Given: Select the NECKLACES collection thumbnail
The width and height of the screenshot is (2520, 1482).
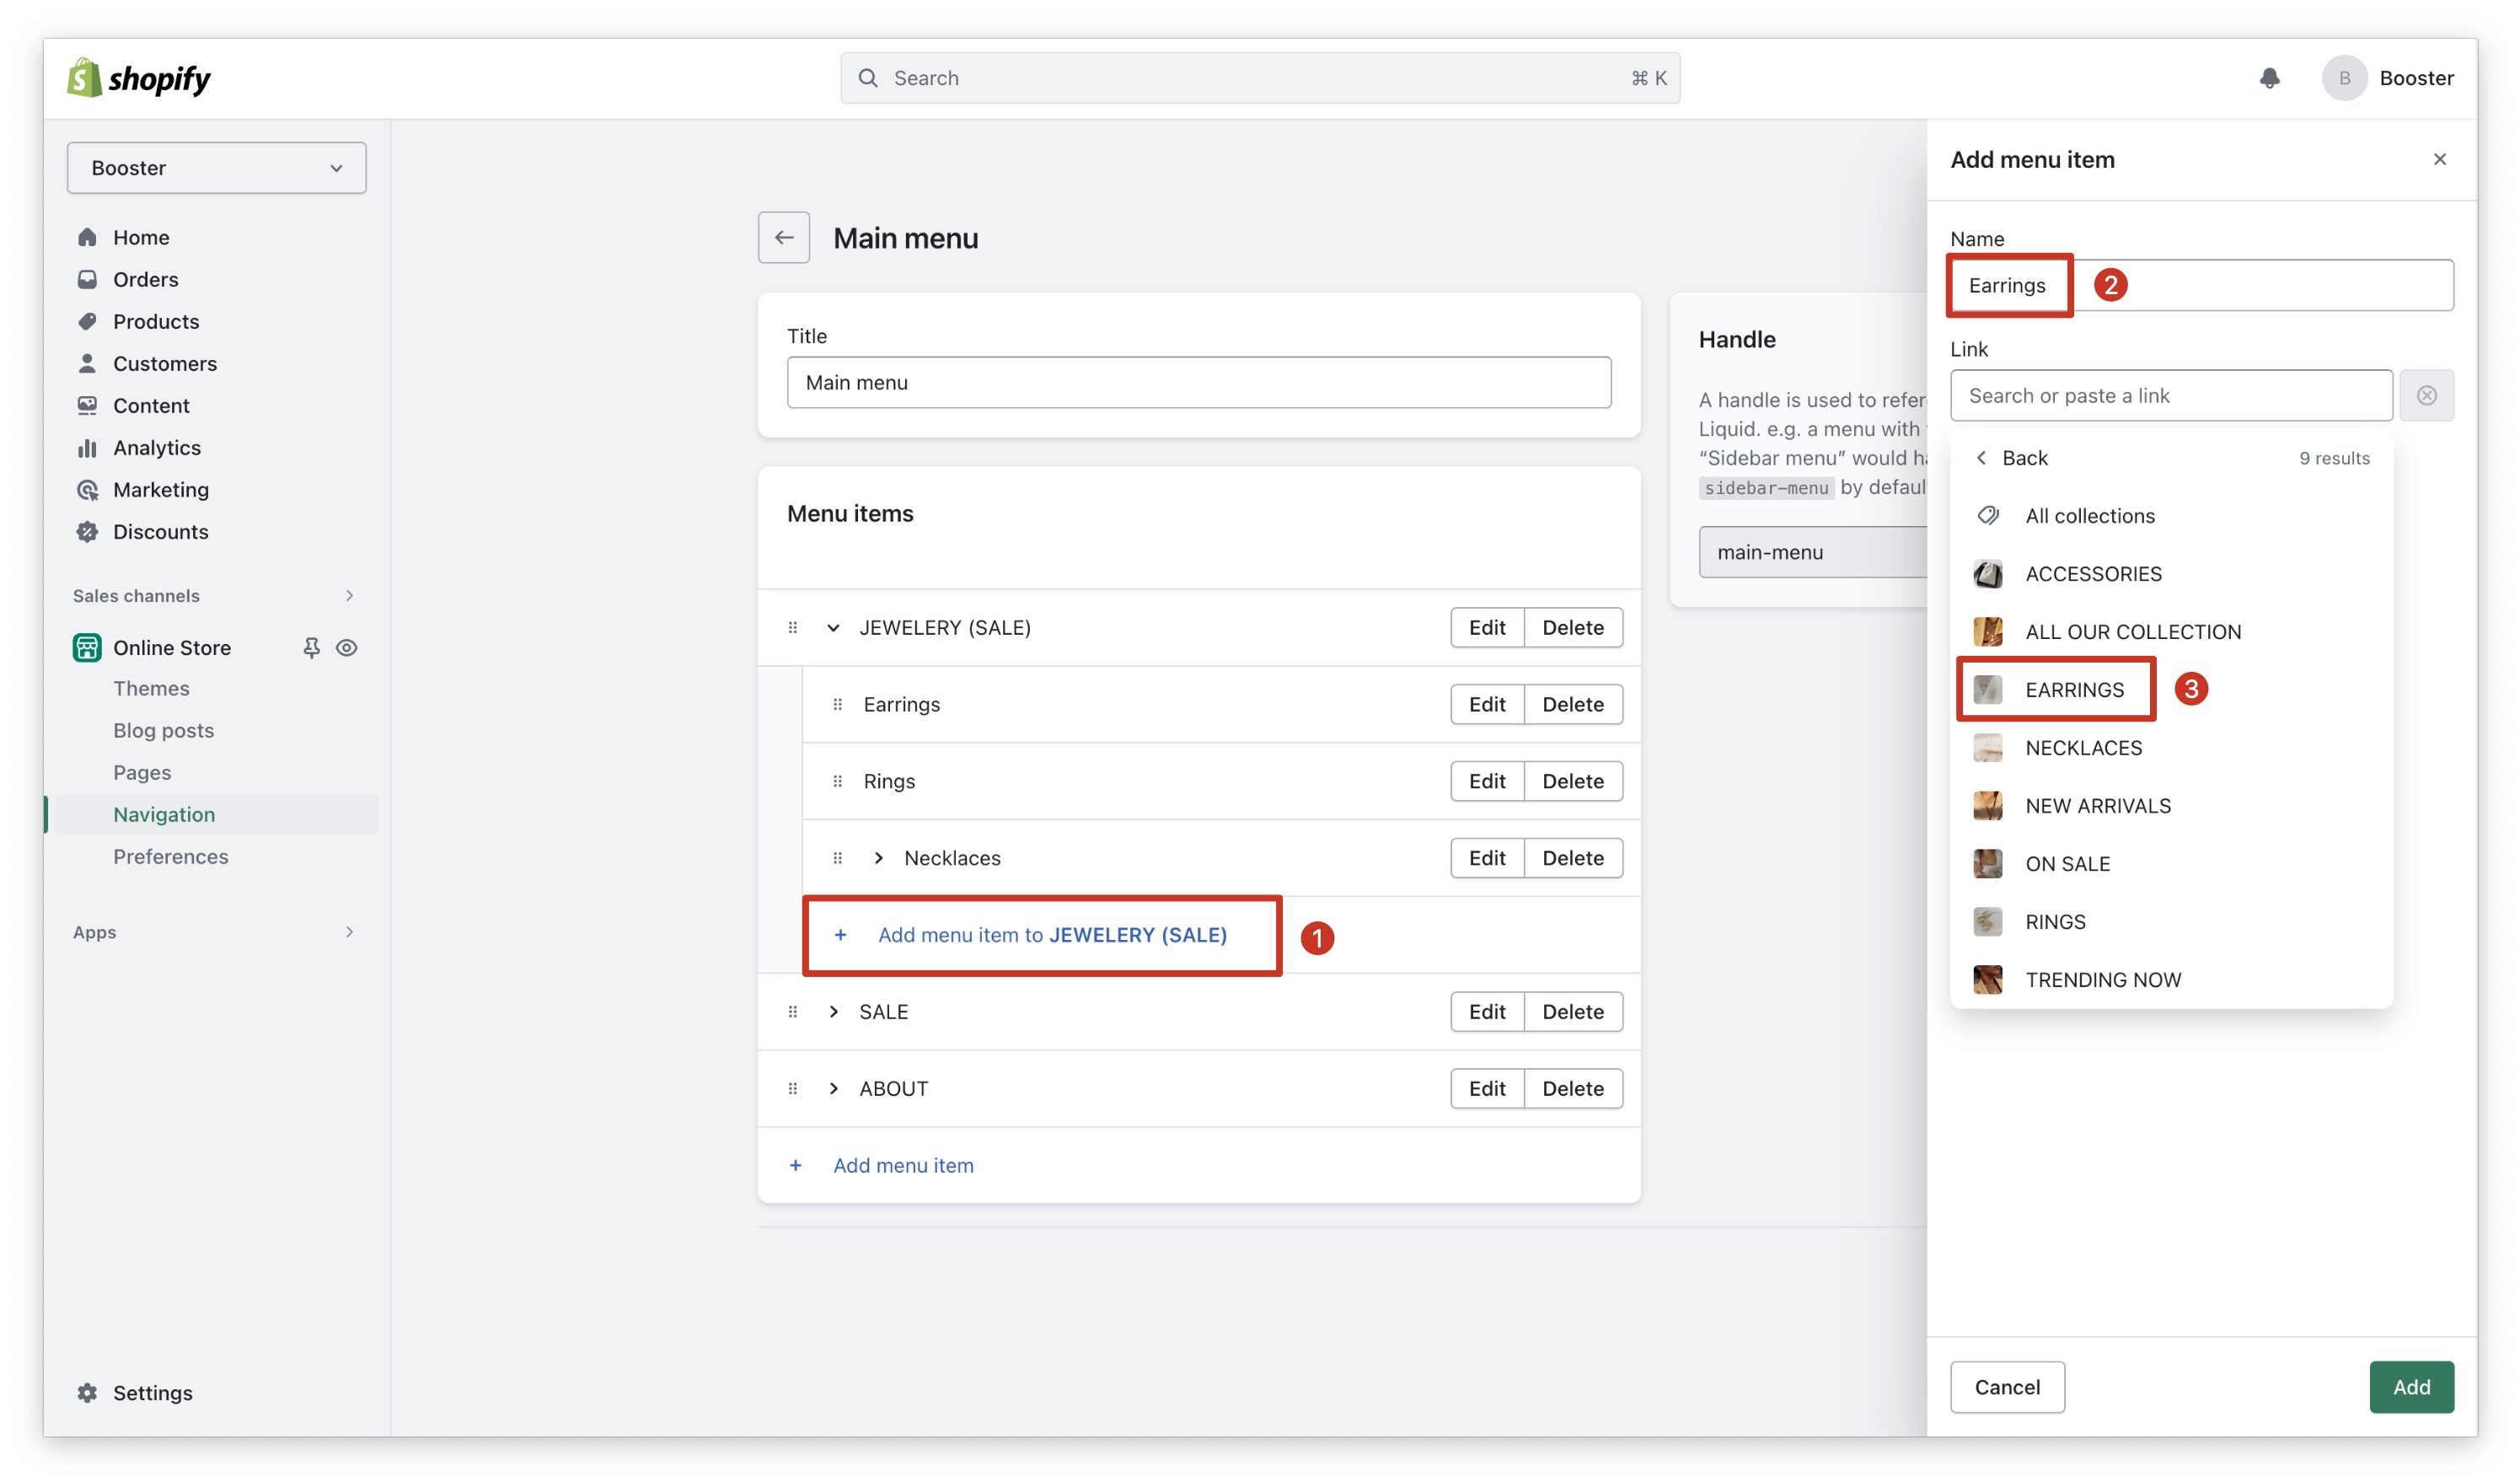Looking at the screenshot, I should click(1987, 748).
